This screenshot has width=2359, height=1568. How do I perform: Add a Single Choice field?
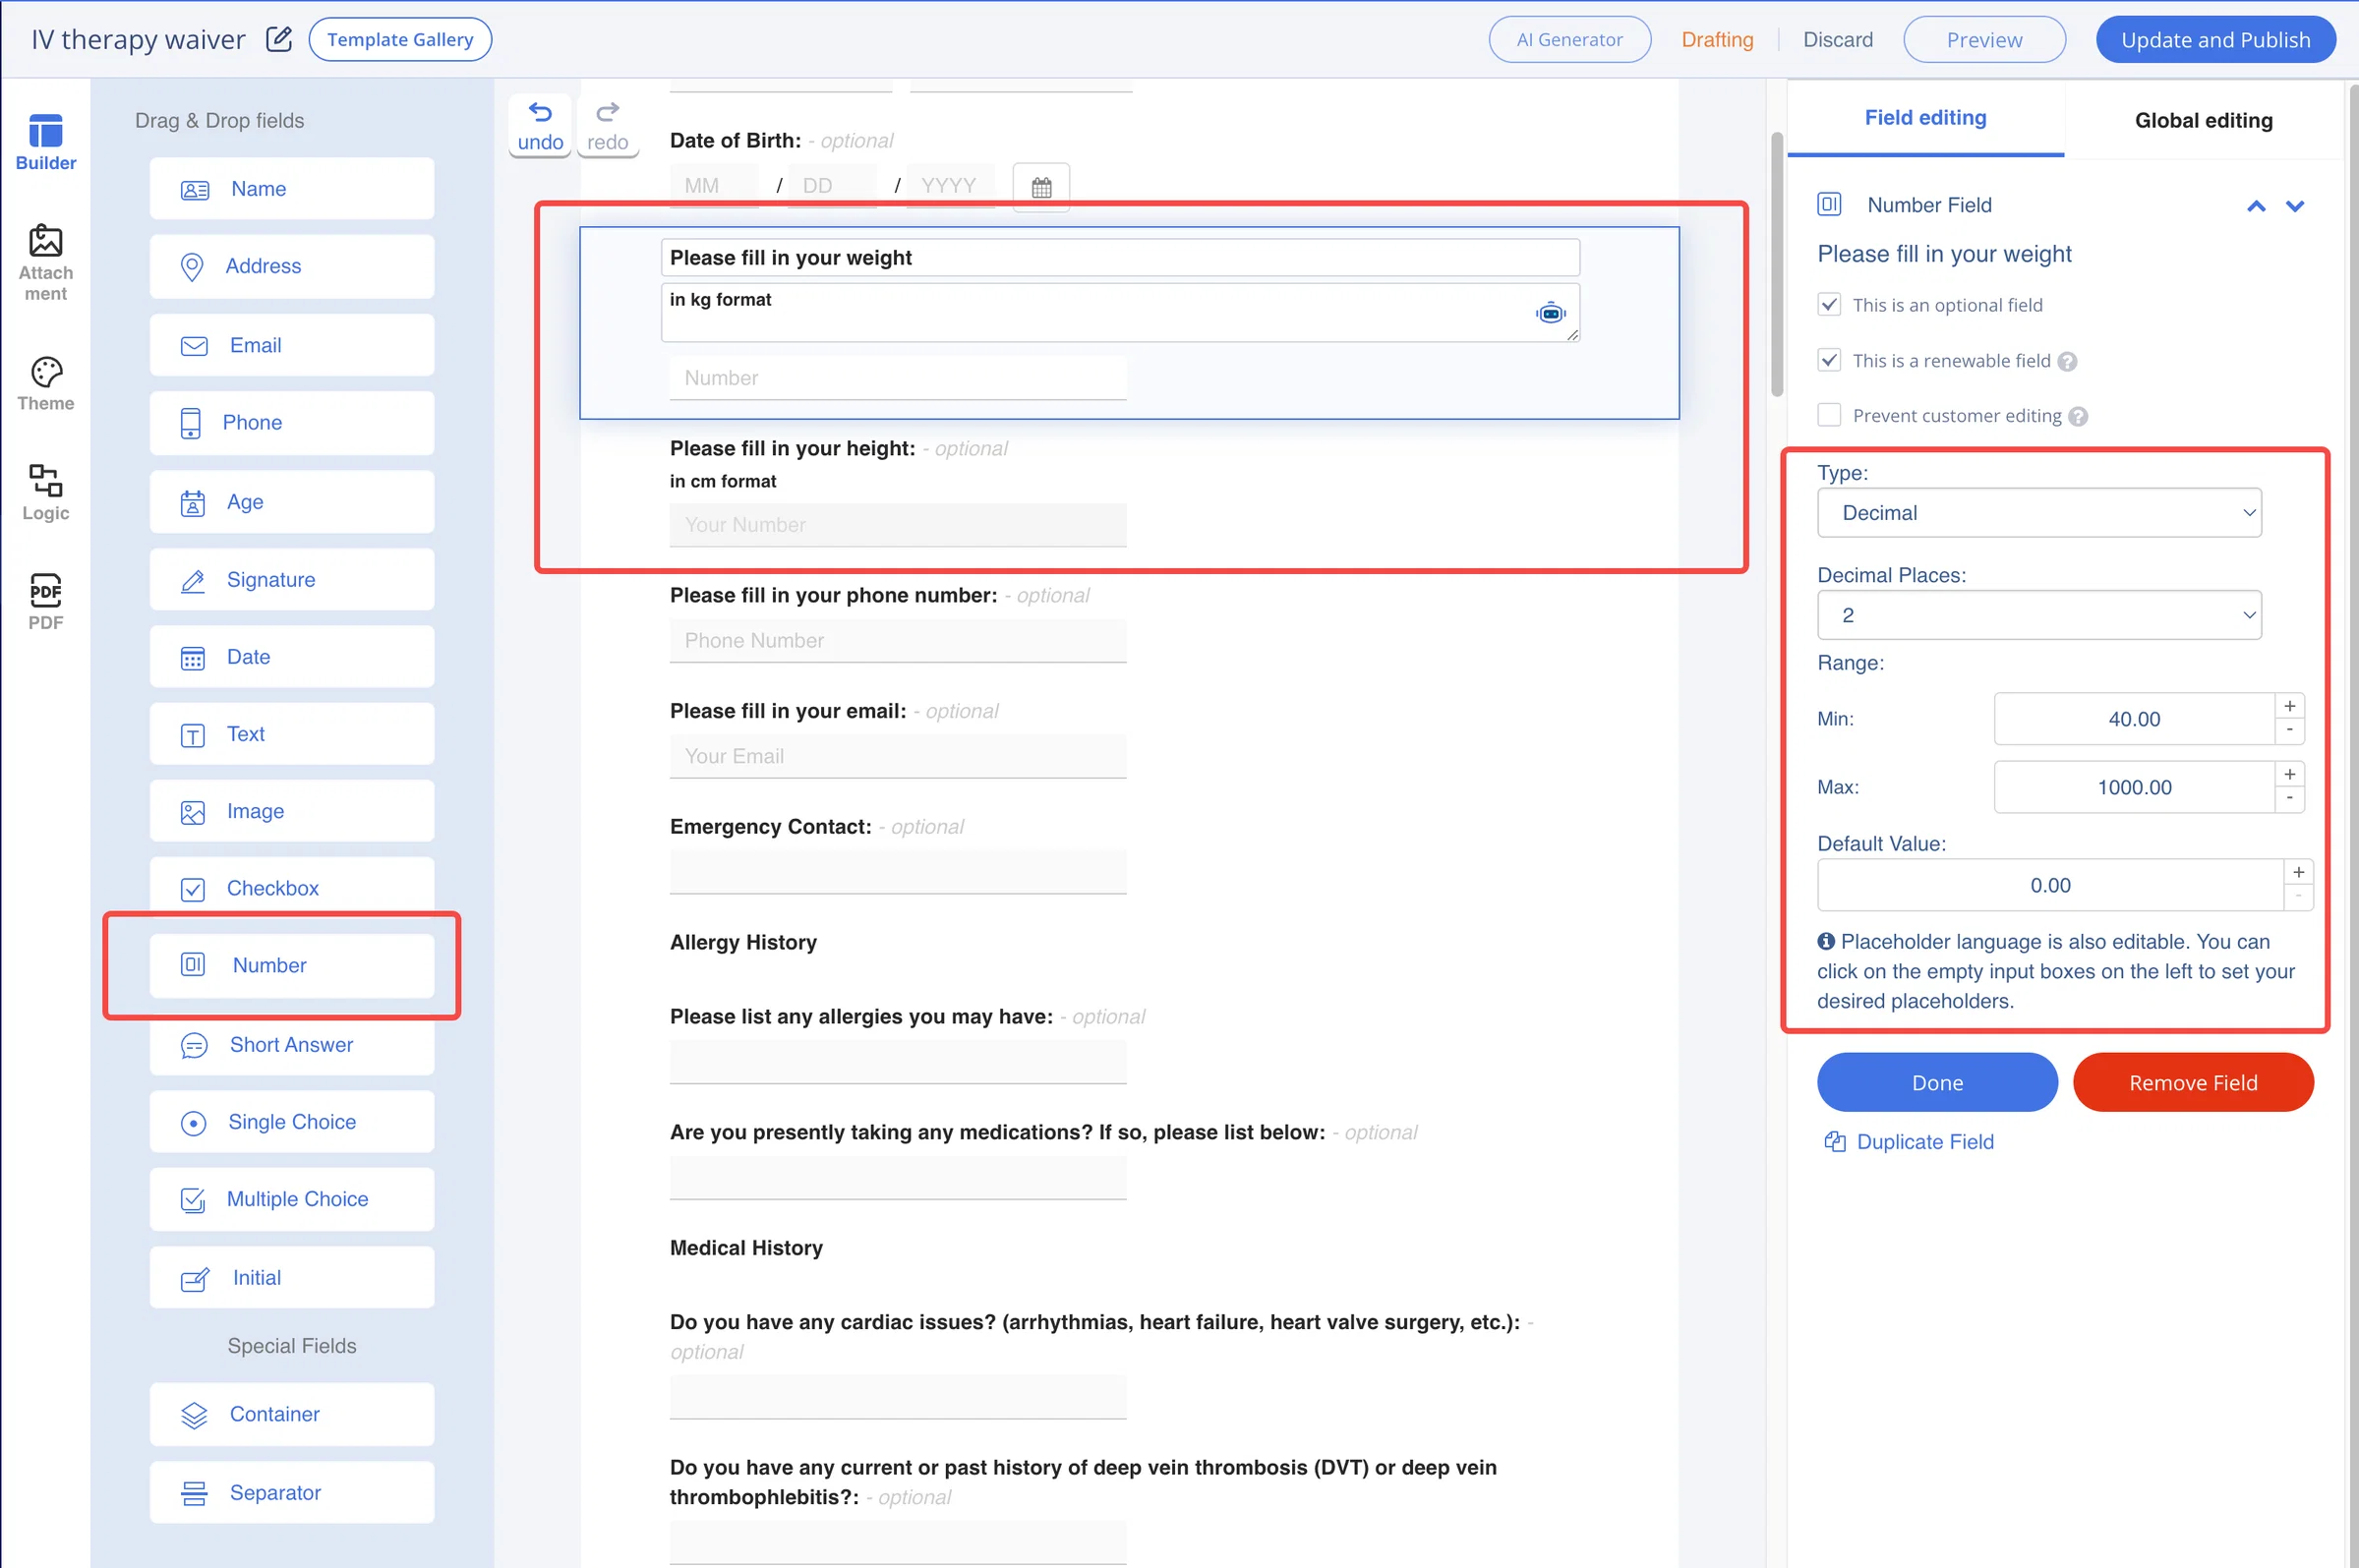(x=292, y=1121)
